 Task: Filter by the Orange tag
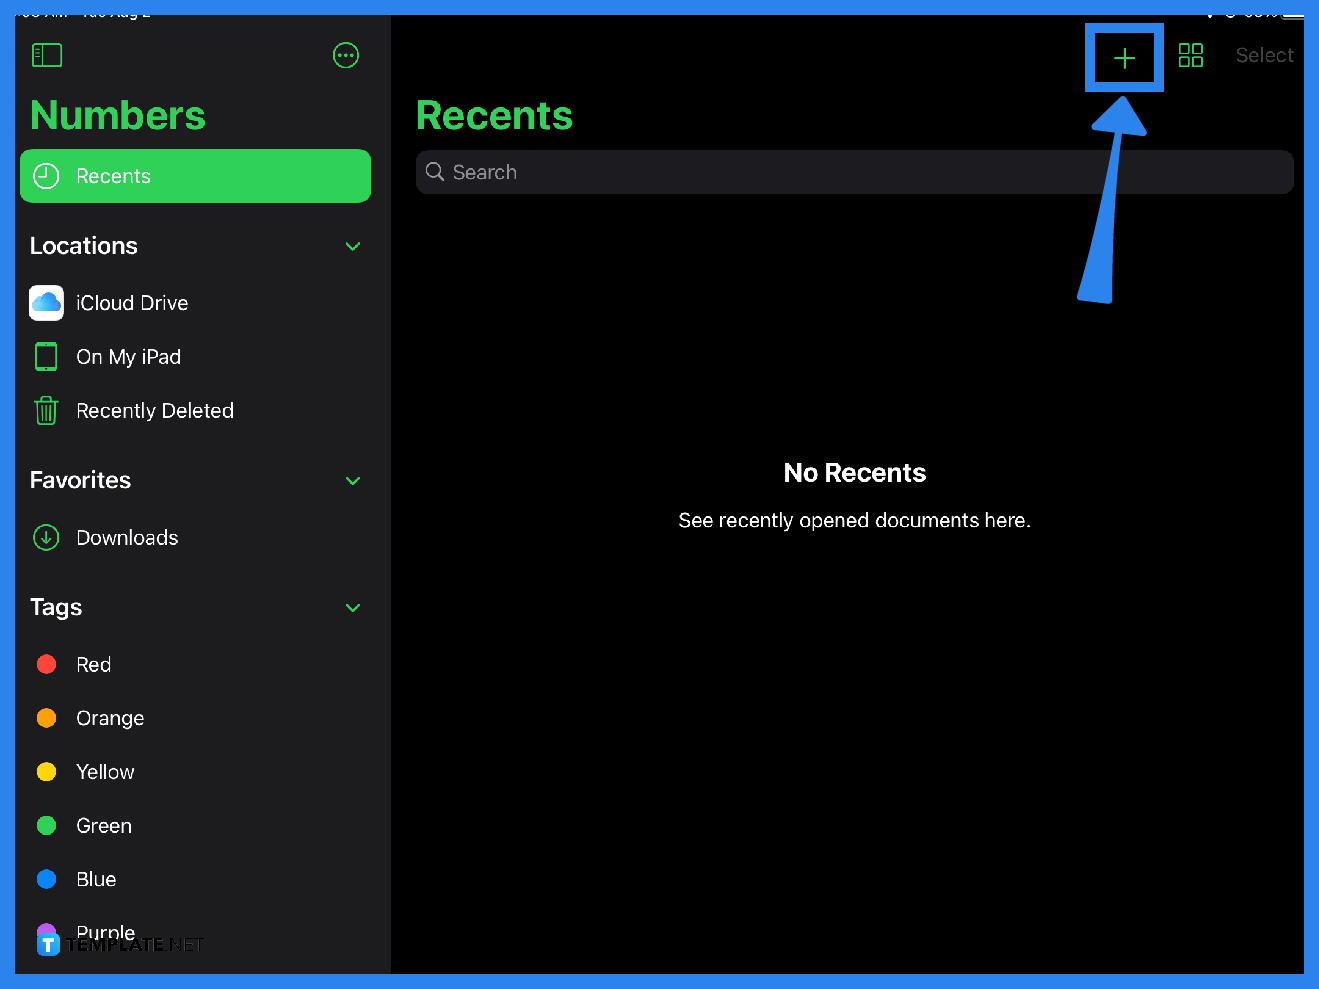pos(110,719)
